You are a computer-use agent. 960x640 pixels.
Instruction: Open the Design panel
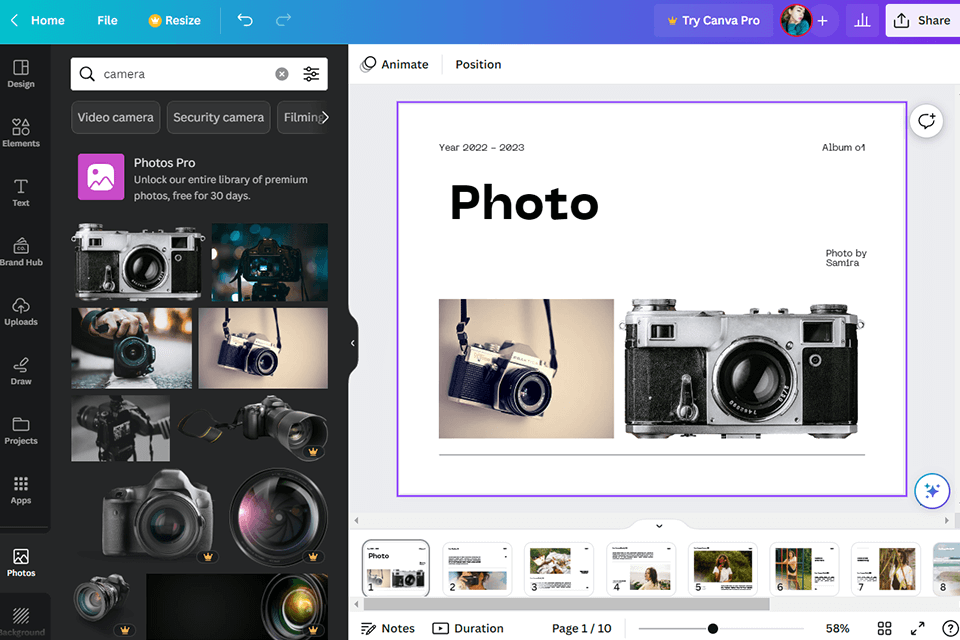21,73
